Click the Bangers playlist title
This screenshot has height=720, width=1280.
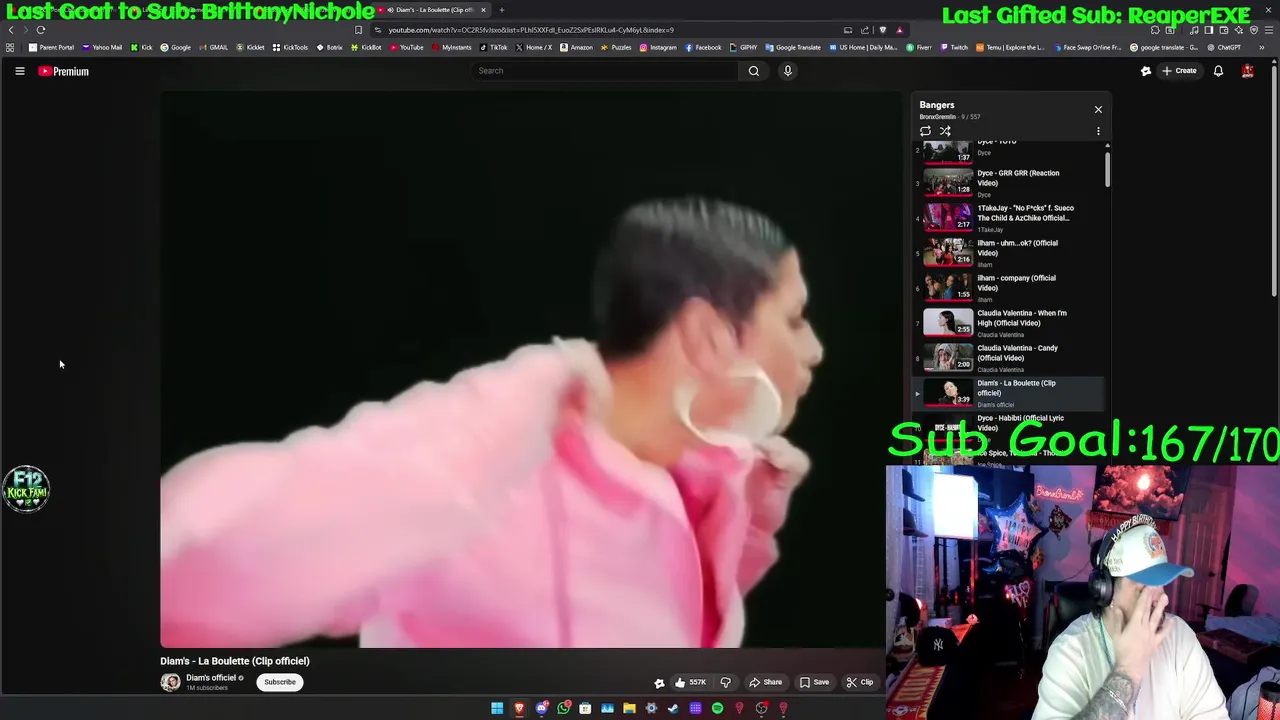(937, 105)
